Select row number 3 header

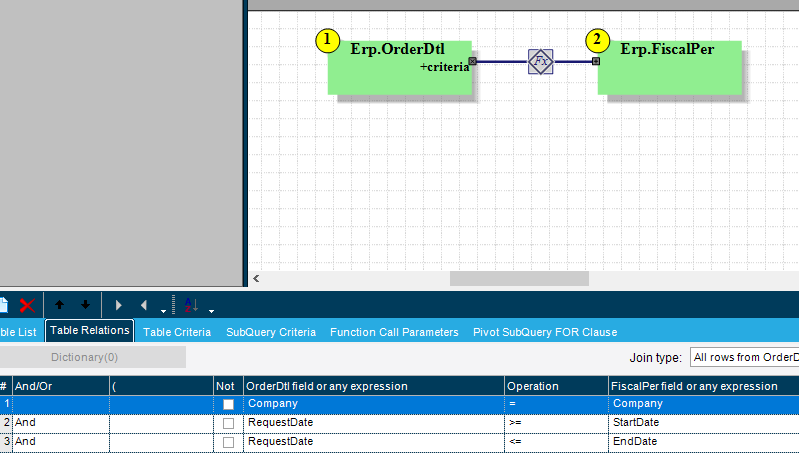point(6,442)
